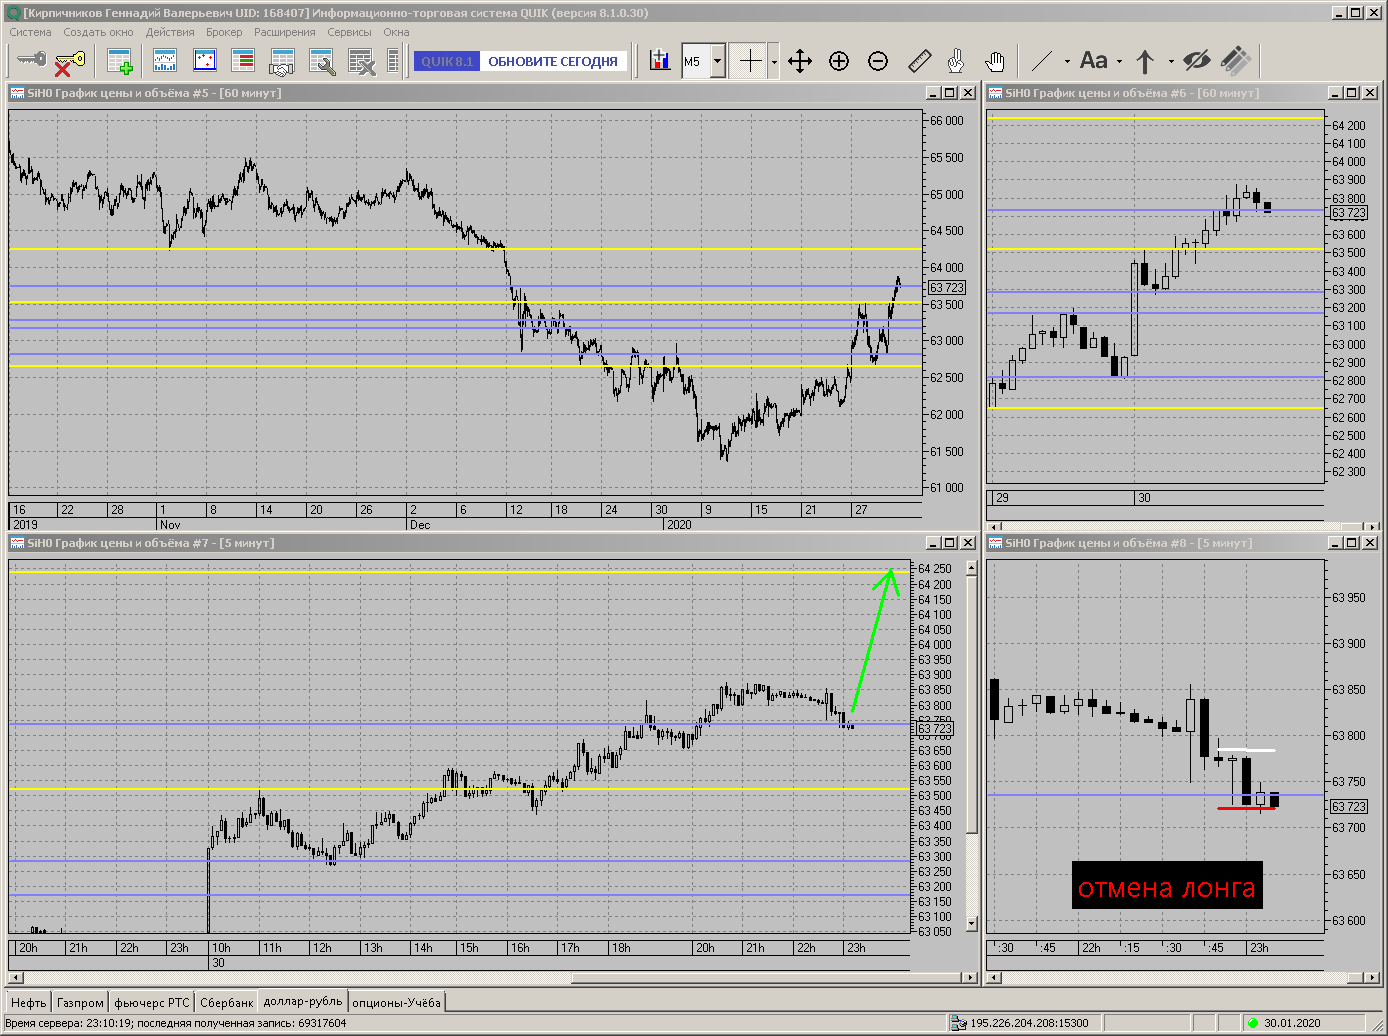
Task: Click the ОБНОВИТЕ СЕГОДНЯ update banner
Action: 553,61
